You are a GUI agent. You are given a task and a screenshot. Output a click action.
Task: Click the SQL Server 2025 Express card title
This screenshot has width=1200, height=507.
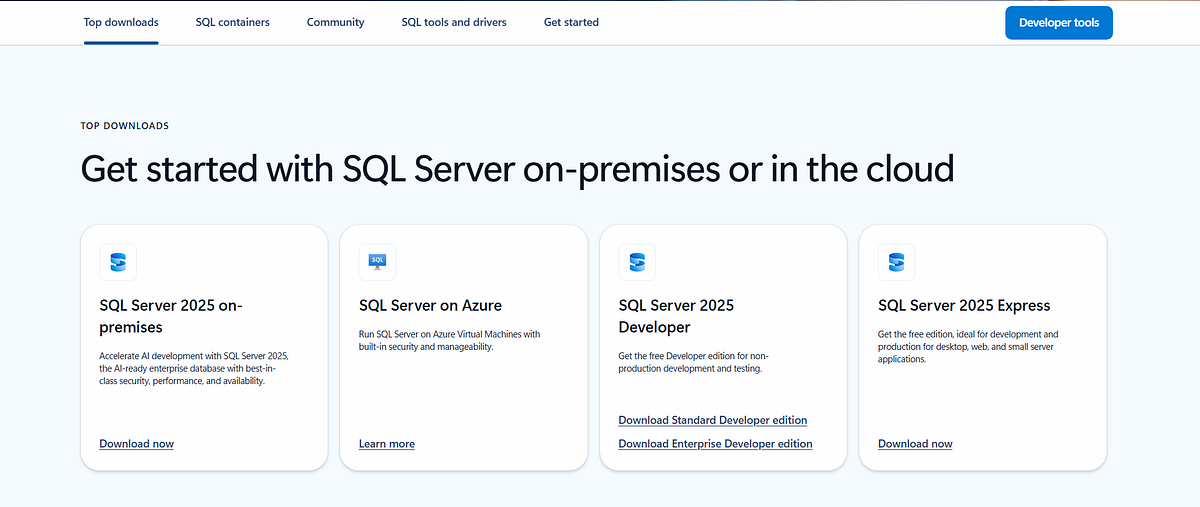click(964, 305)
